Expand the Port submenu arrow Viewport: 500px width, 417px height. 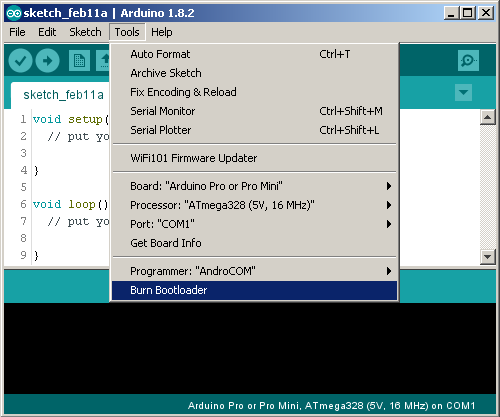[x=389, y=224]
